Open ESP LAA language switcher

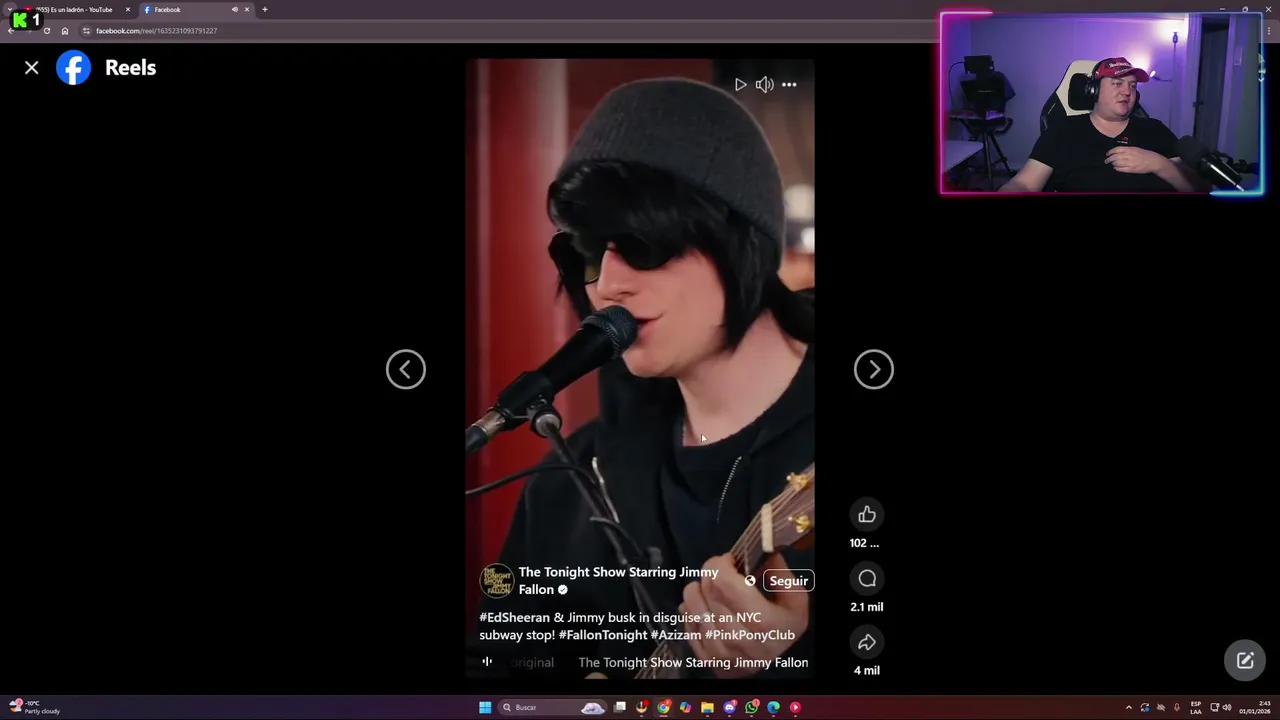pos(1196,708)
